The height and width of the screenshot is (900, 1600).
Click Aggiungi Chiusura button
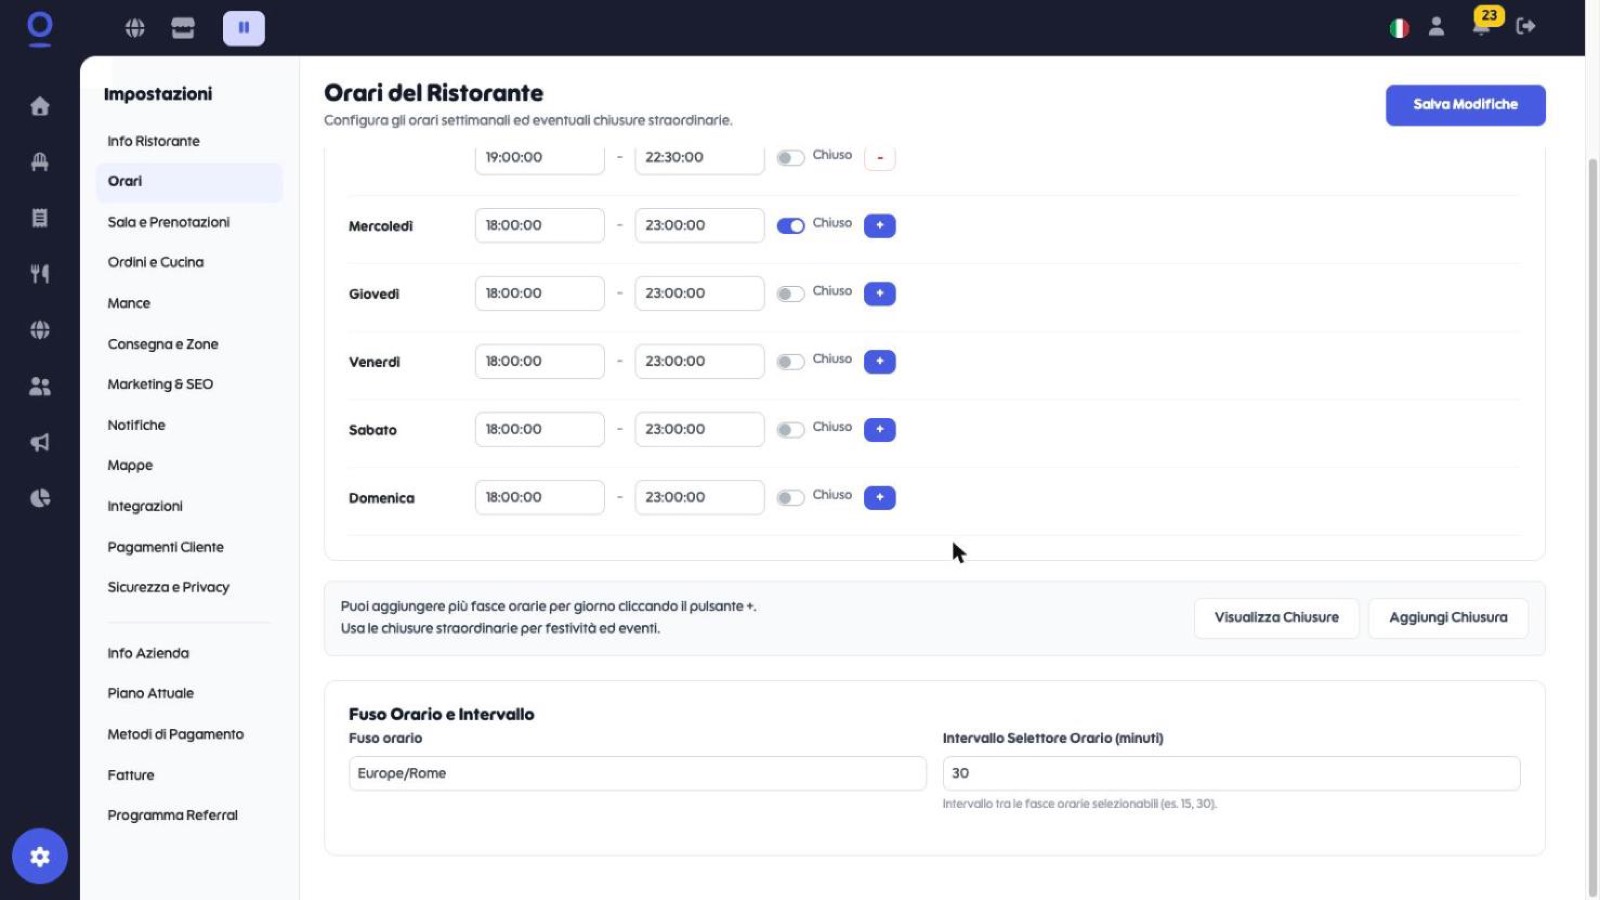(x=1448, y=618)
